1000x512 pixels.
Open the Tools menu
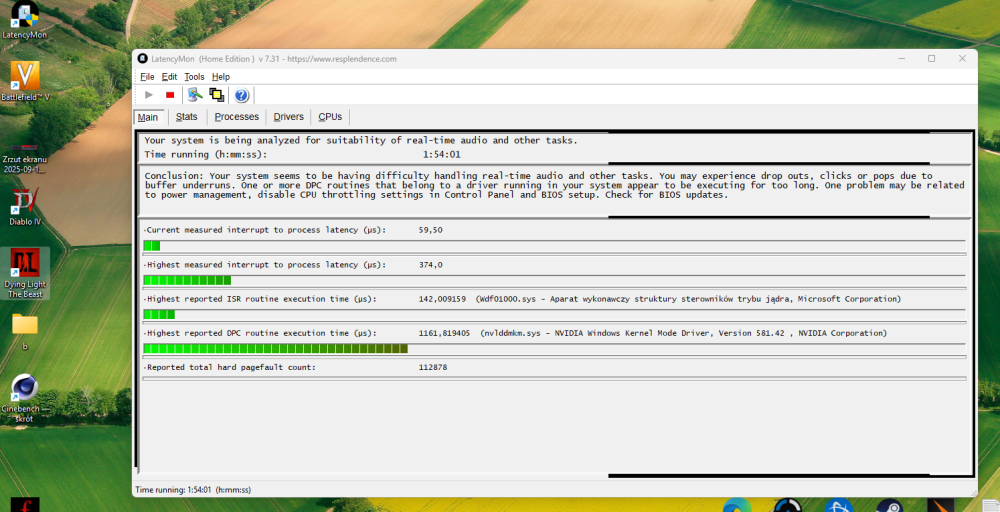coord(194,77)
